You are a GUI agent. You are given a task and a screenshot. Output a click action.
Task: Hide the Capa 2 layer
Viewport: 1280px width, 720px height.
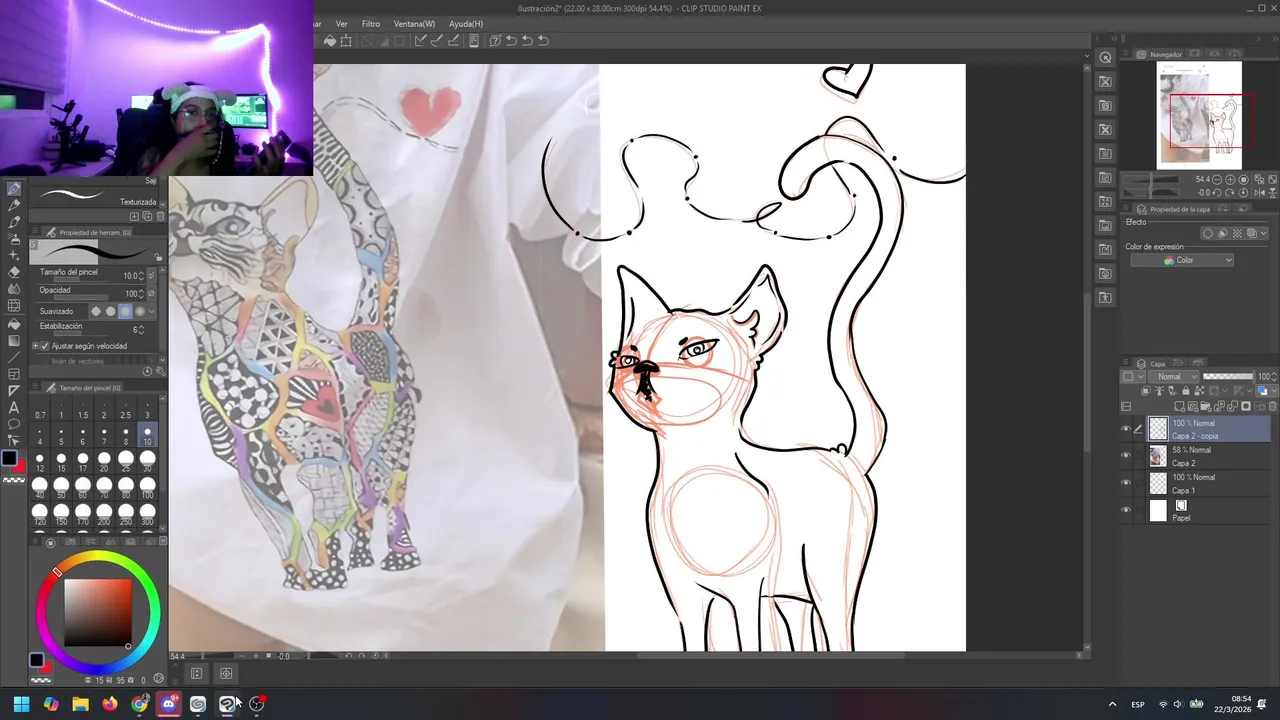[x=1126, y=456]
